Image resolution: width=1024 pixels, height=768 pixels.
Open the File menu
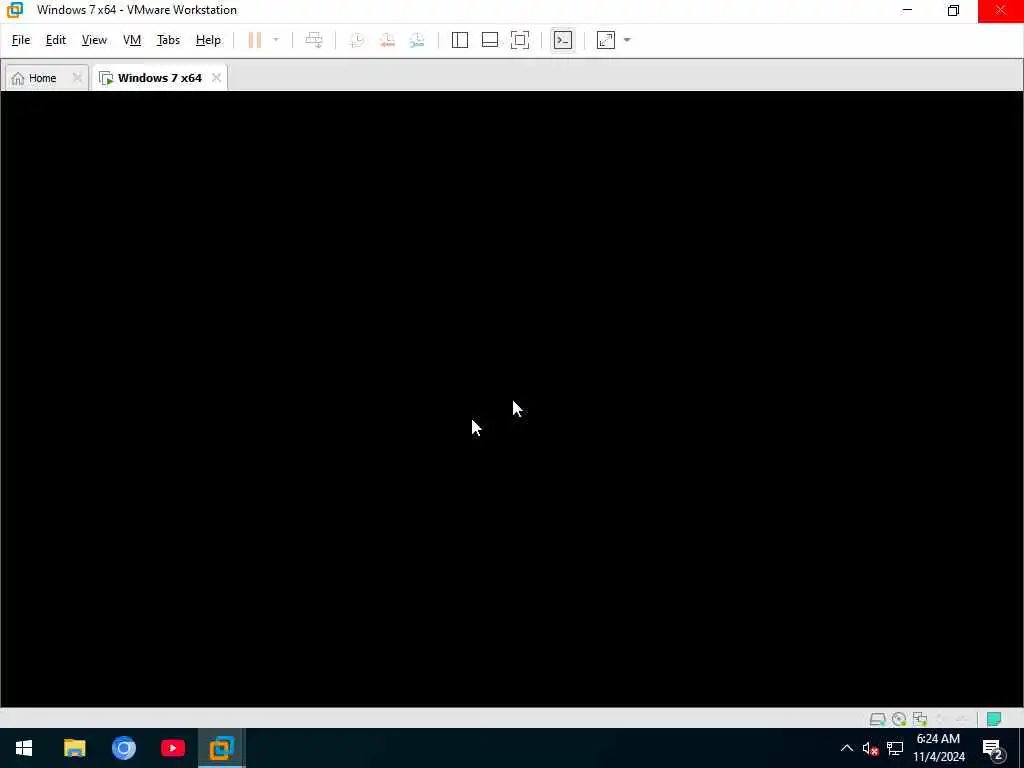pos(21,40)
